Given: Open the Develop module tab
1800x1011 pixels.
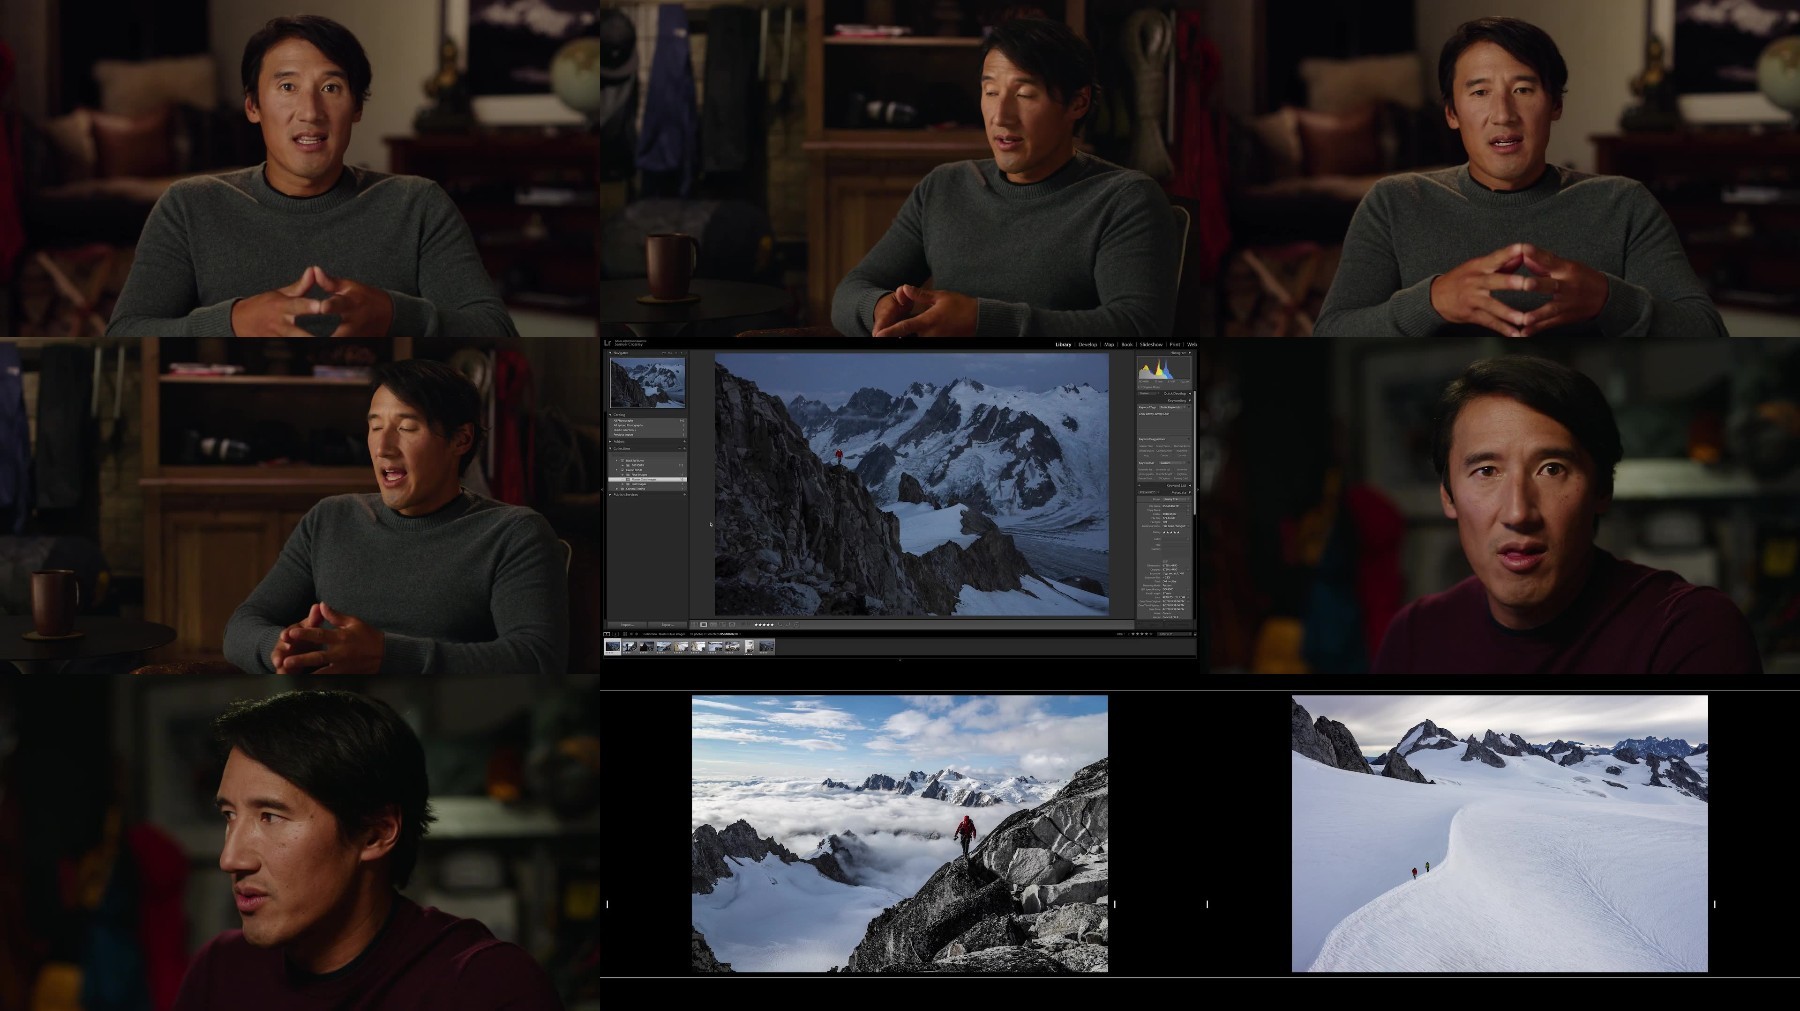Looking at the screenshot, I should pos(1087,344).
